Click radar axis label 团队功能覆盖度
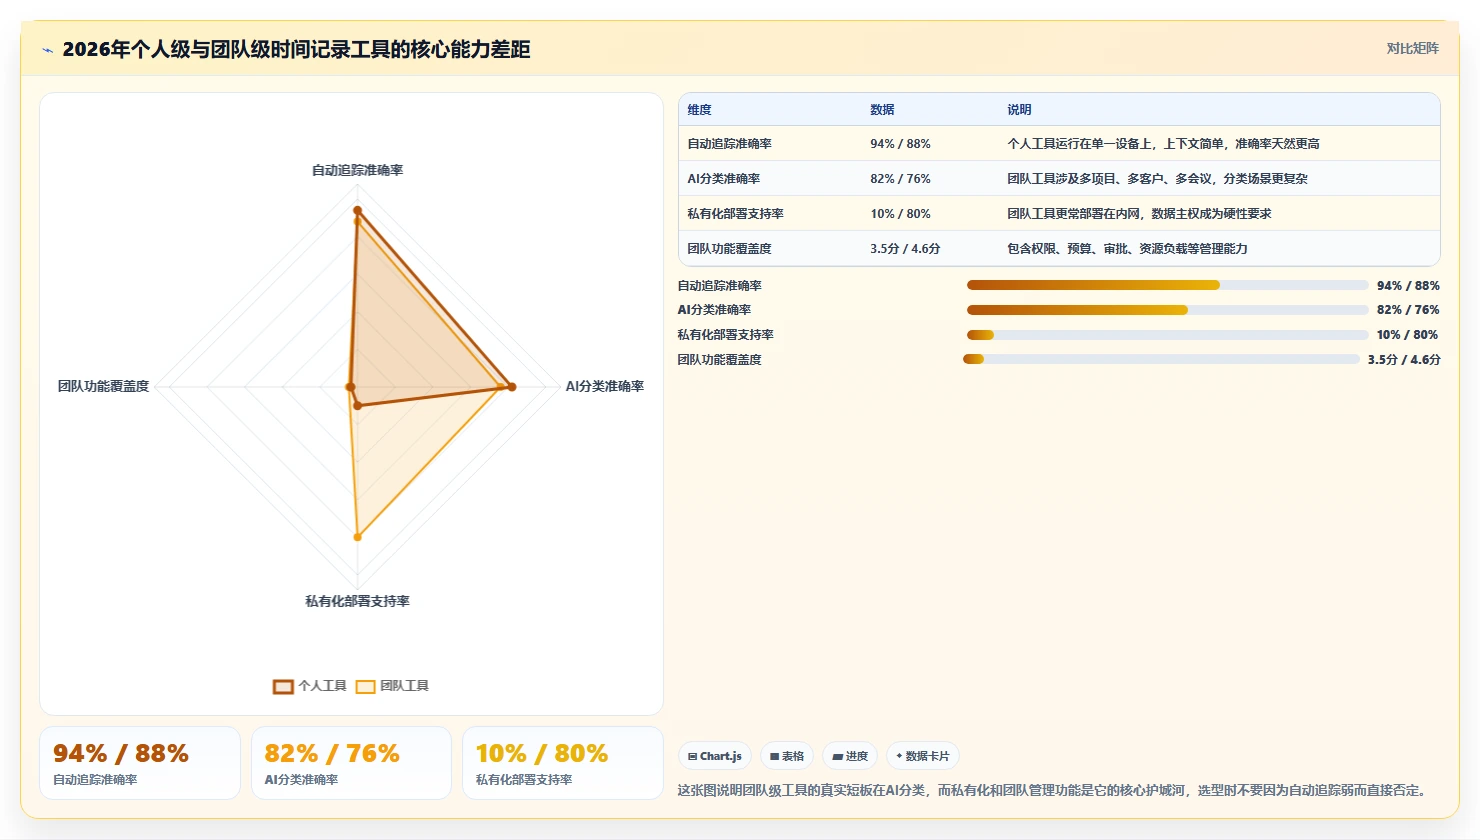 (103, 386)
